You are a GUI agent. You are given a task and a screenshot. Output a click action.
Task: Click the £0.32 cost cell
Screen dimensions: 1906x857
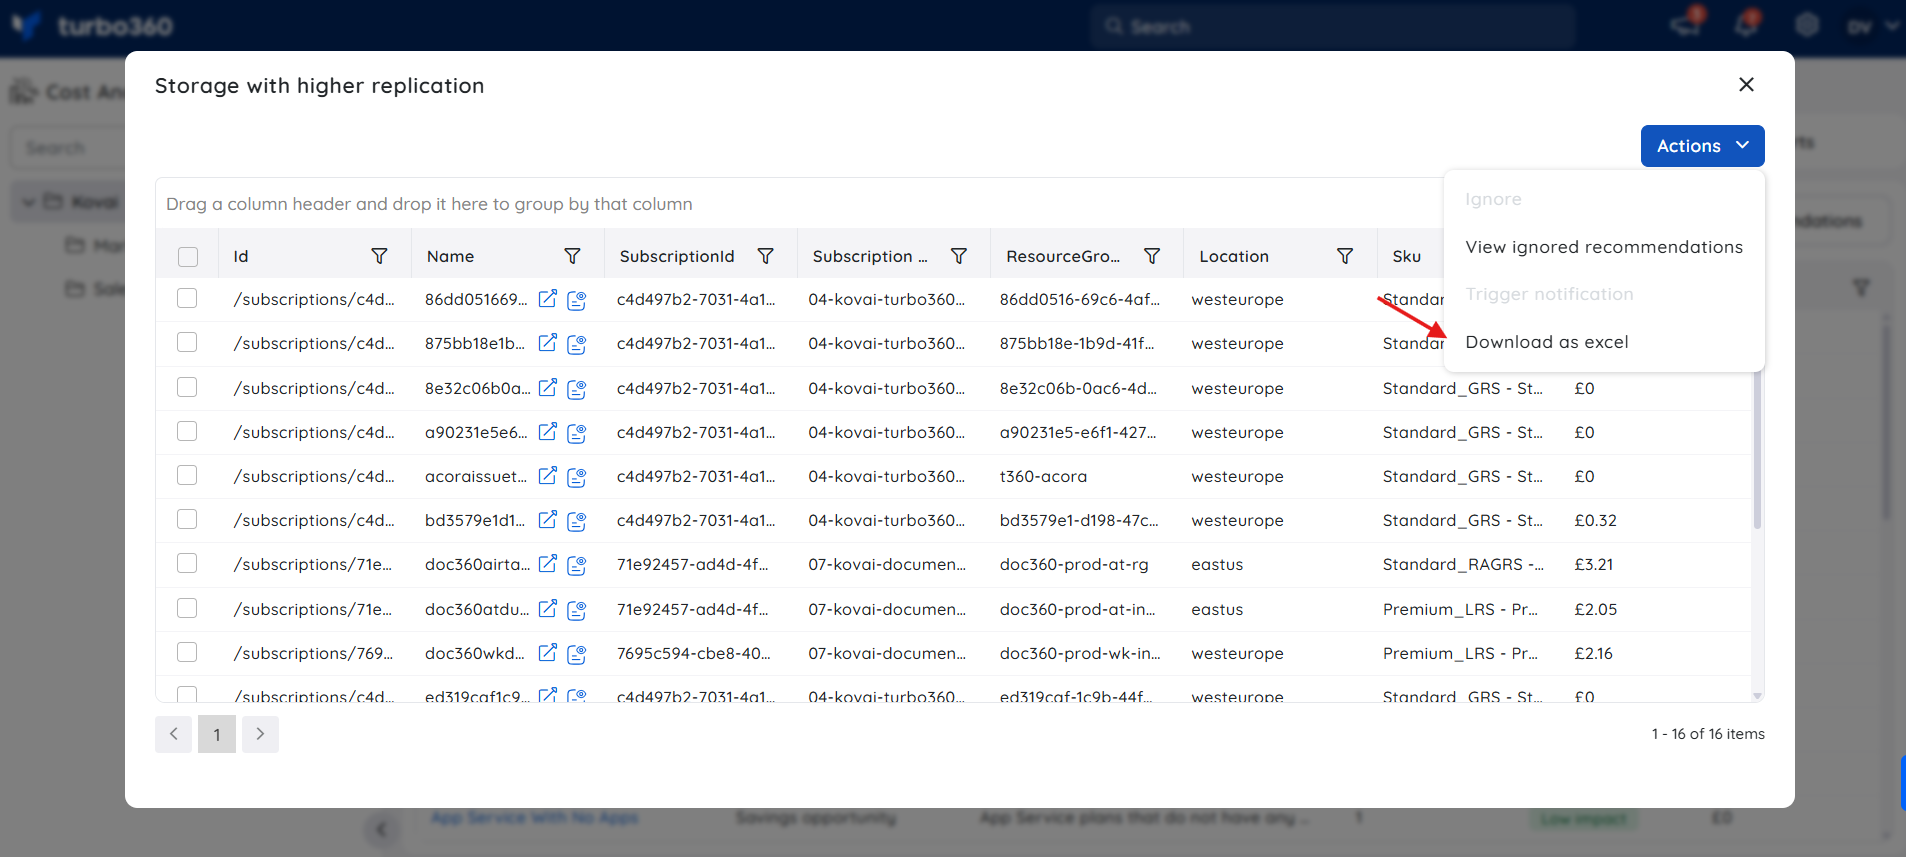point(1595,520)
